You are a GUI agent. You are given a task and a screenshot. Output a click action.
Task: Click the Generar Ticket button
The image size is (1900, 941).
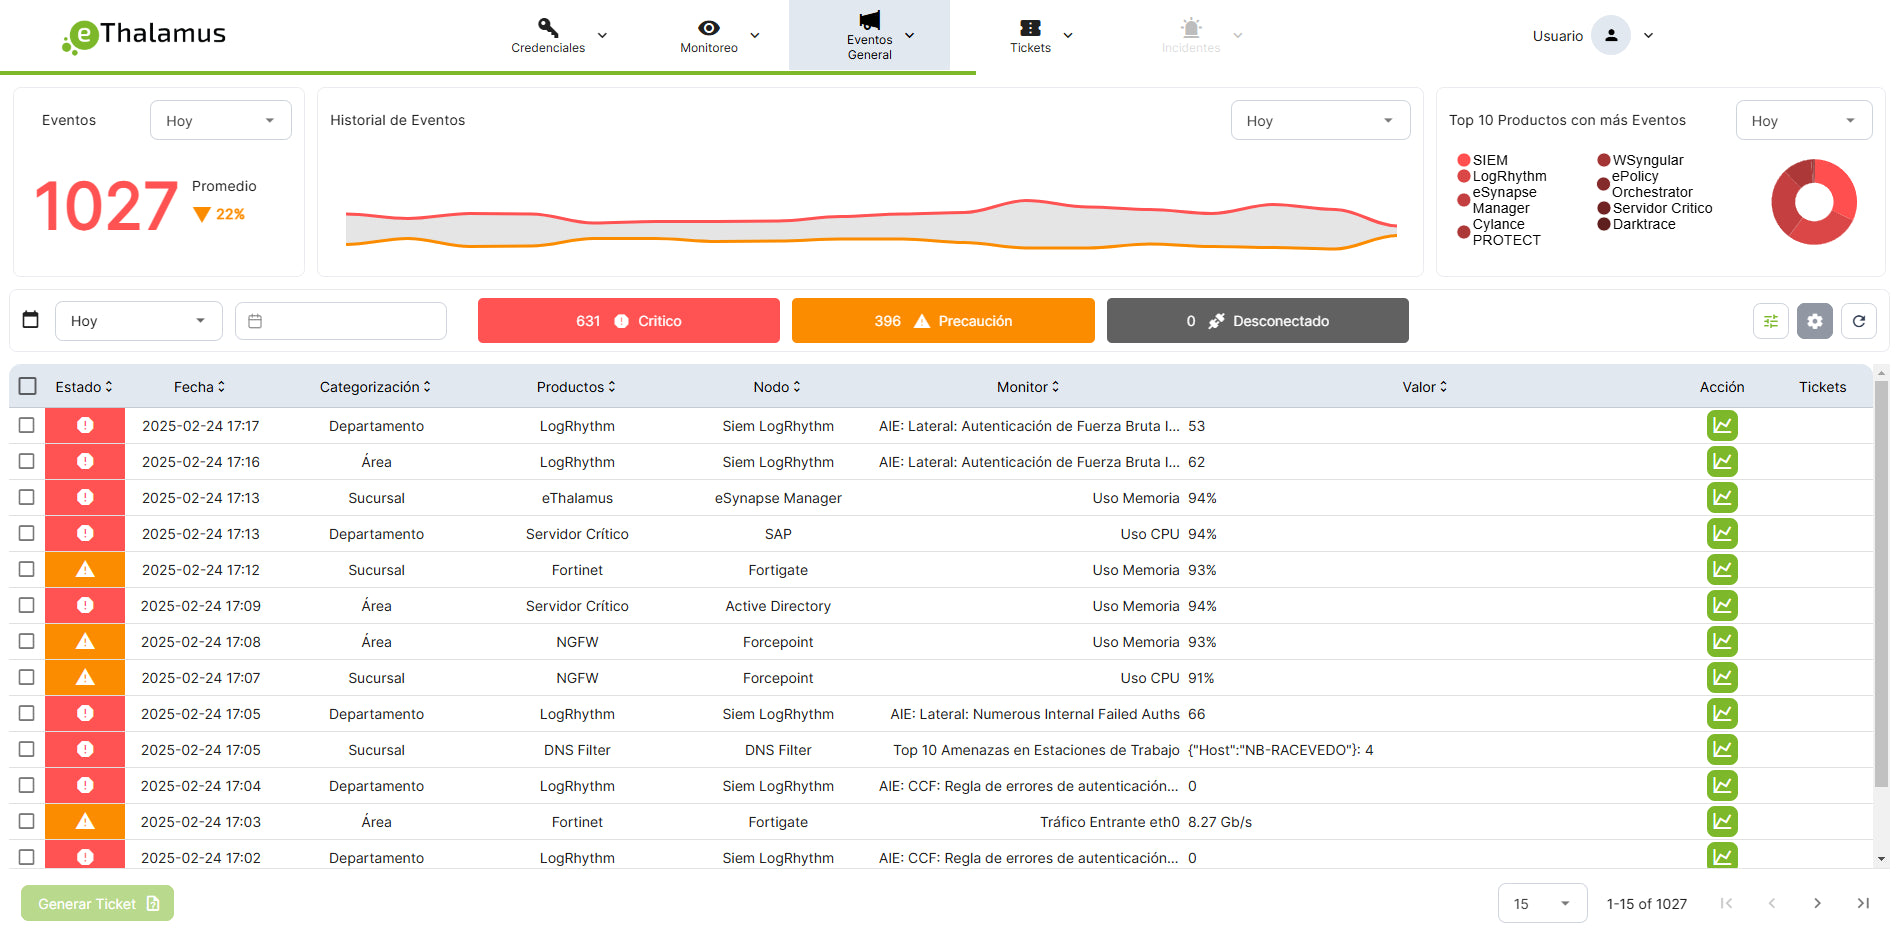[x=98, y=903]
